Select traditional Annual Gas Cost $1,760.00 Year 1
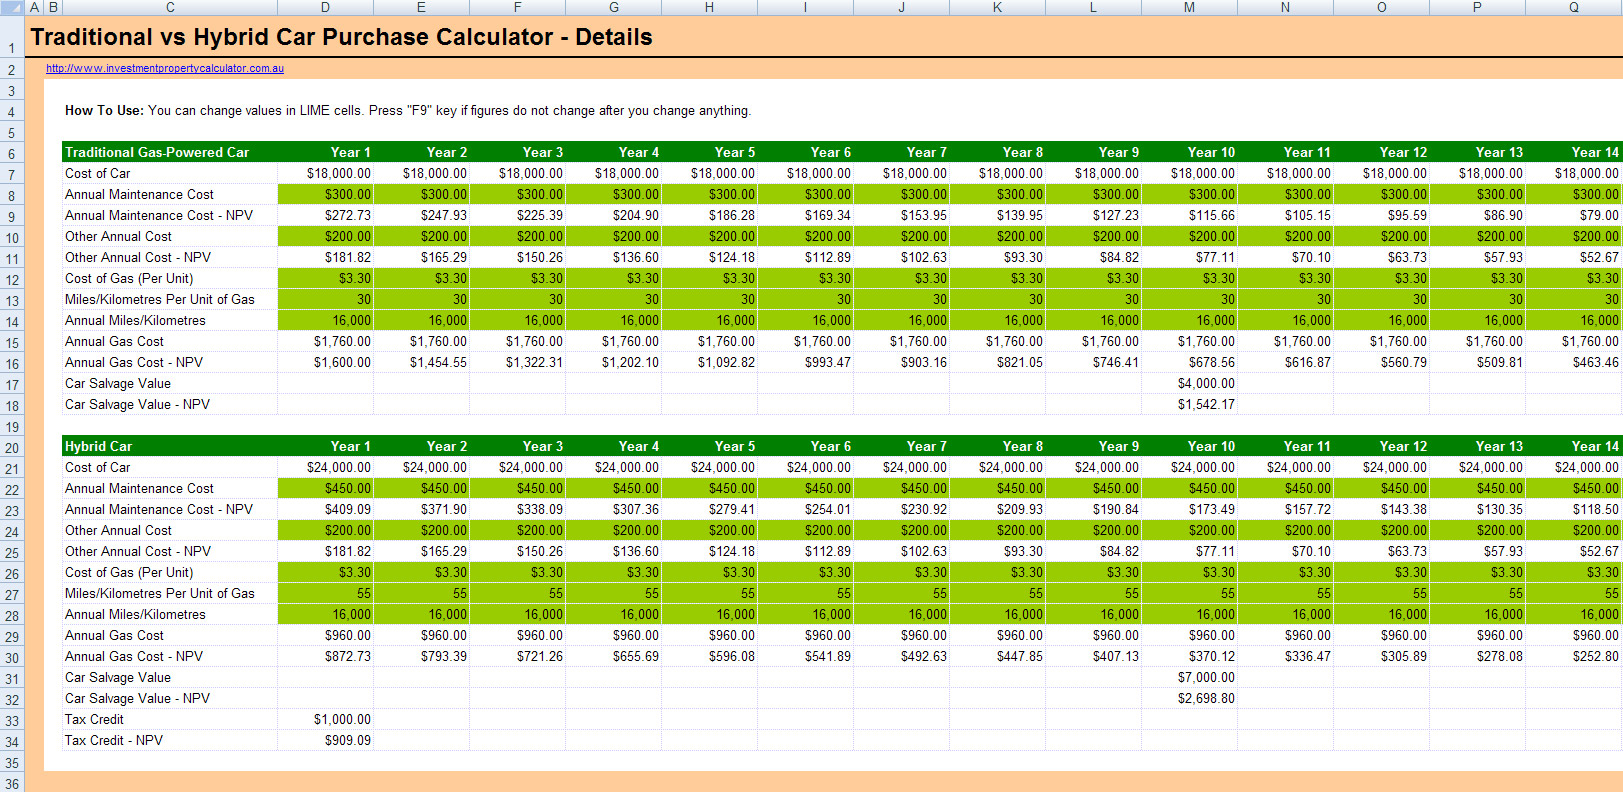 pyautogui.click(x=325, y=341)
